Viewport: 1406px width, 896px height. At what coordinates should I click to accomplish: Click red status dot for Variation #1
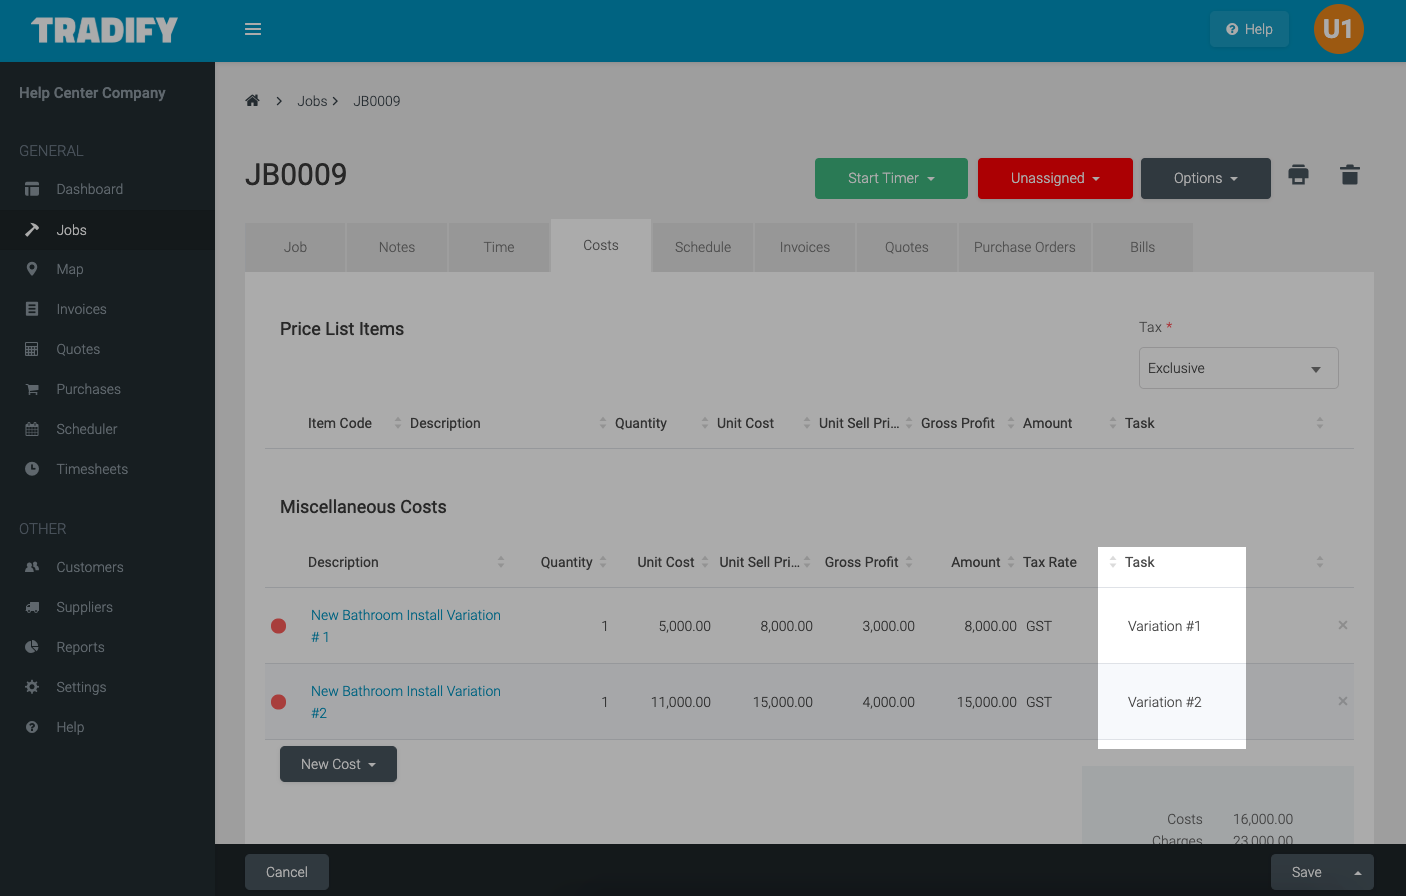click(279, 626)
